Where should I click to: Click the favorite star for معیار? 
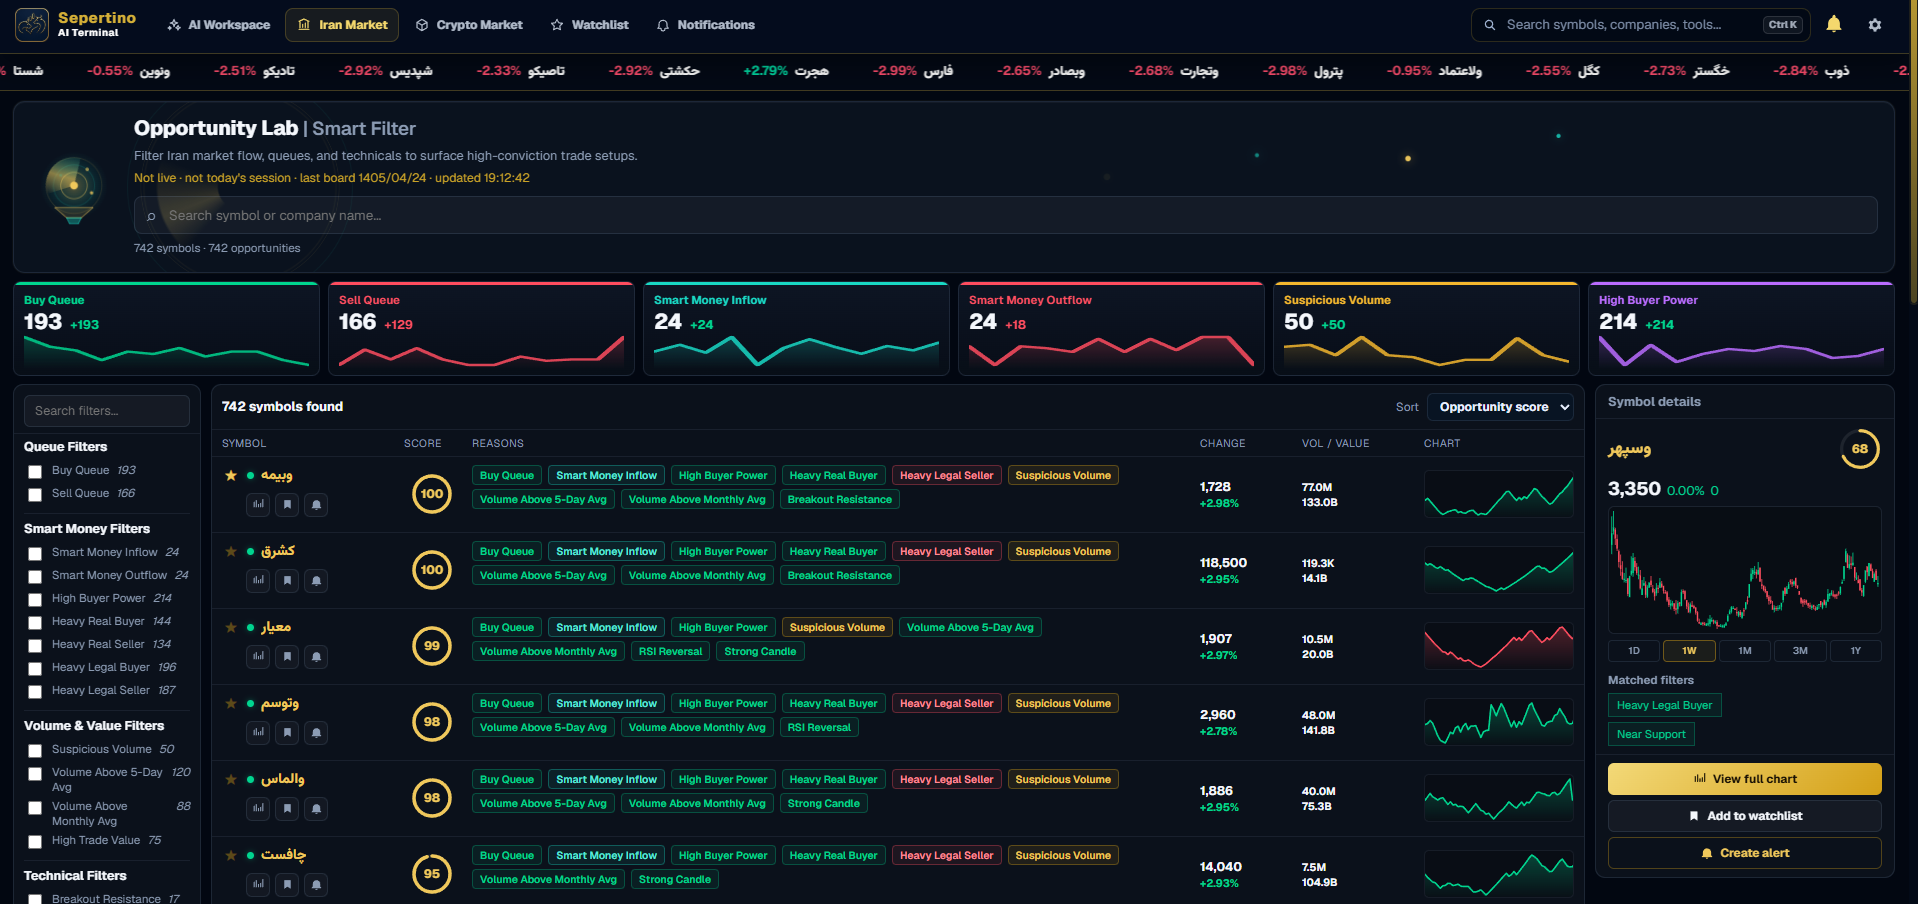pyautogui.click(x=231, y=627)
